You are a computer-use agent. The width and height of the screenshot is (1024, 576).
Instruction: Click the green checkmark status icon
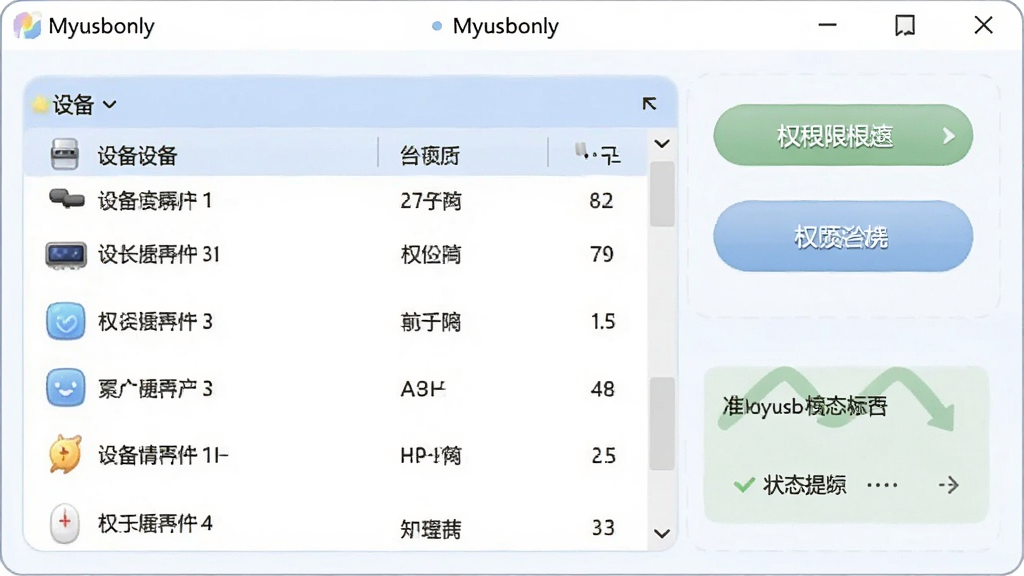744,485
